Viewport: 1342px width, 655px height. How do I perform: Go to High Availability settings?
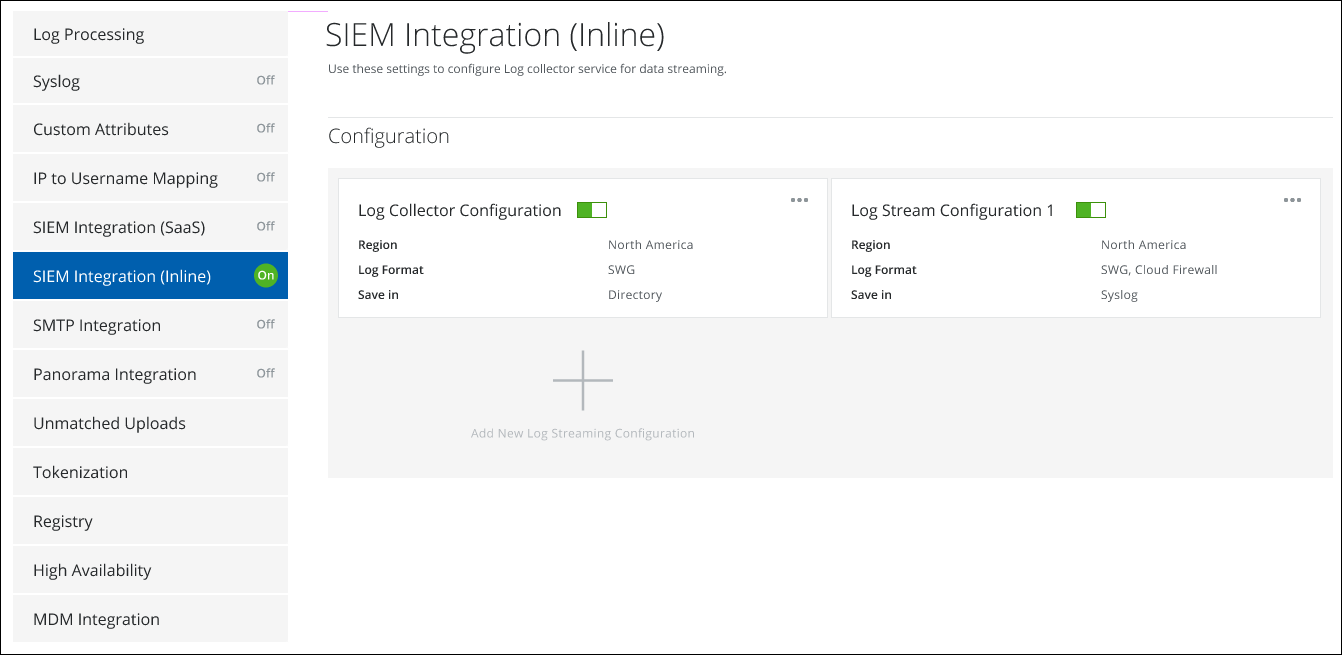click(92, 570)
